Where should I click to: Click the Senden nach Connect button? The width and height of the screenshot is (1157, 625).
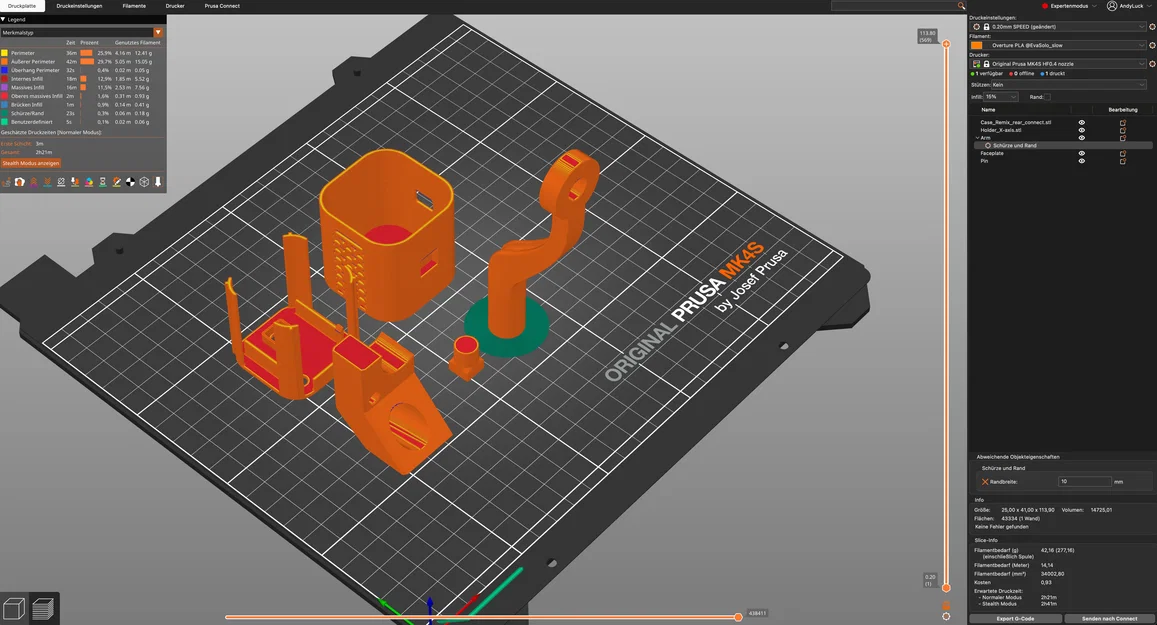click(1108, 618)
